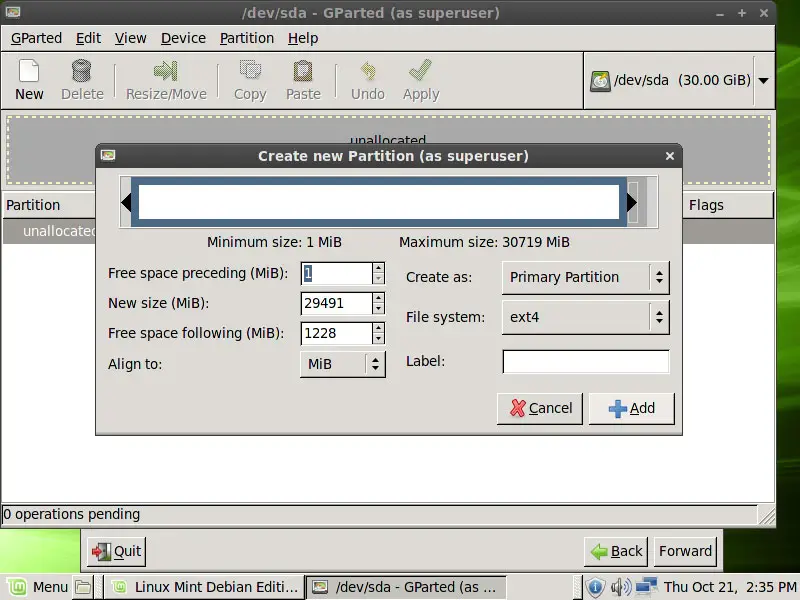Click the Label text field
This screenshot has height=600, width=800.
tap(586, 362)
